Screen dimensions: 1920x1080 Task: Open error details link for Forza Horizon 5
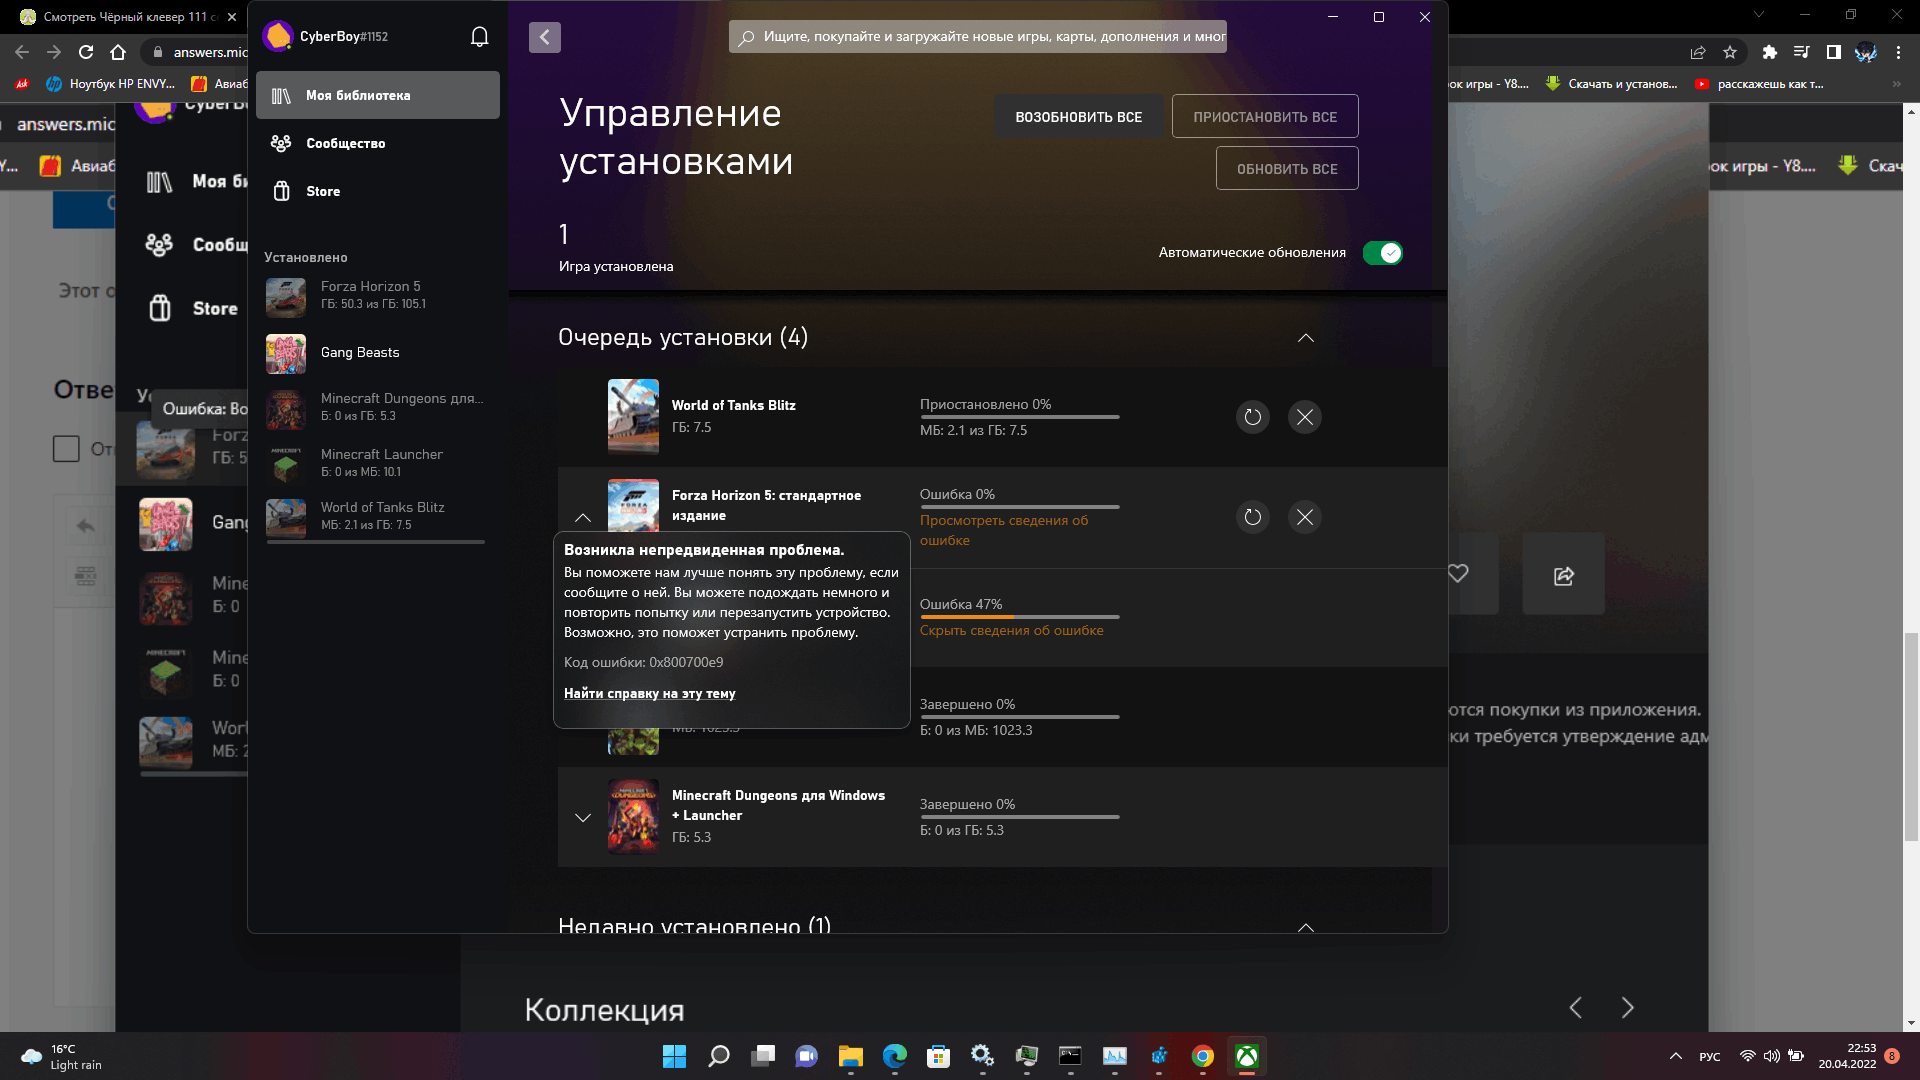1004,530
